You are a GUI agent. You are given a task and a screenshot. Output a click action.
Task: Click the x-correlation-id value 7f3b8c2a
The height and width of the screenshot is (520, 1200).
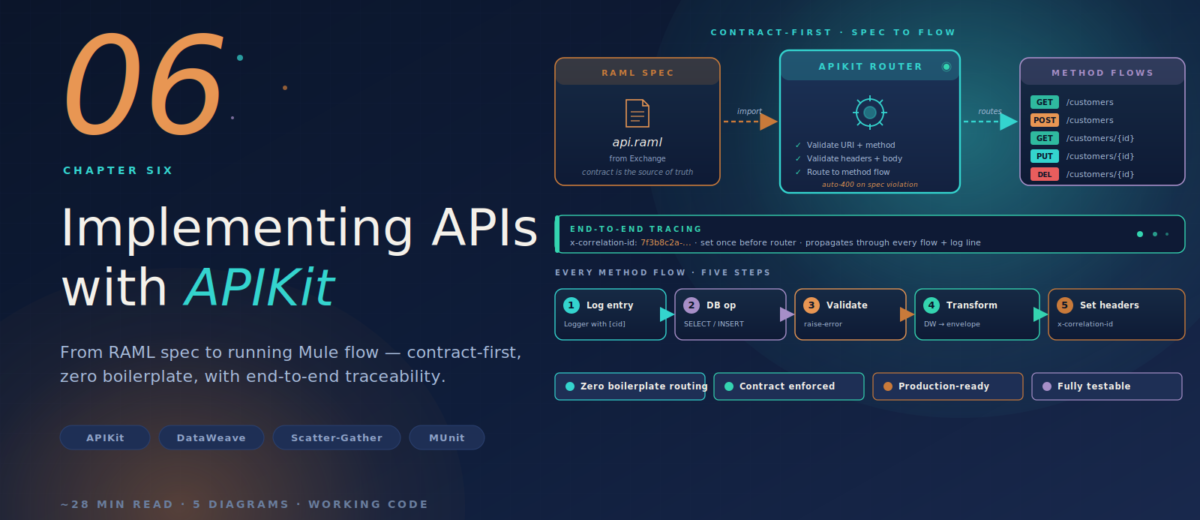pos(666,243)
